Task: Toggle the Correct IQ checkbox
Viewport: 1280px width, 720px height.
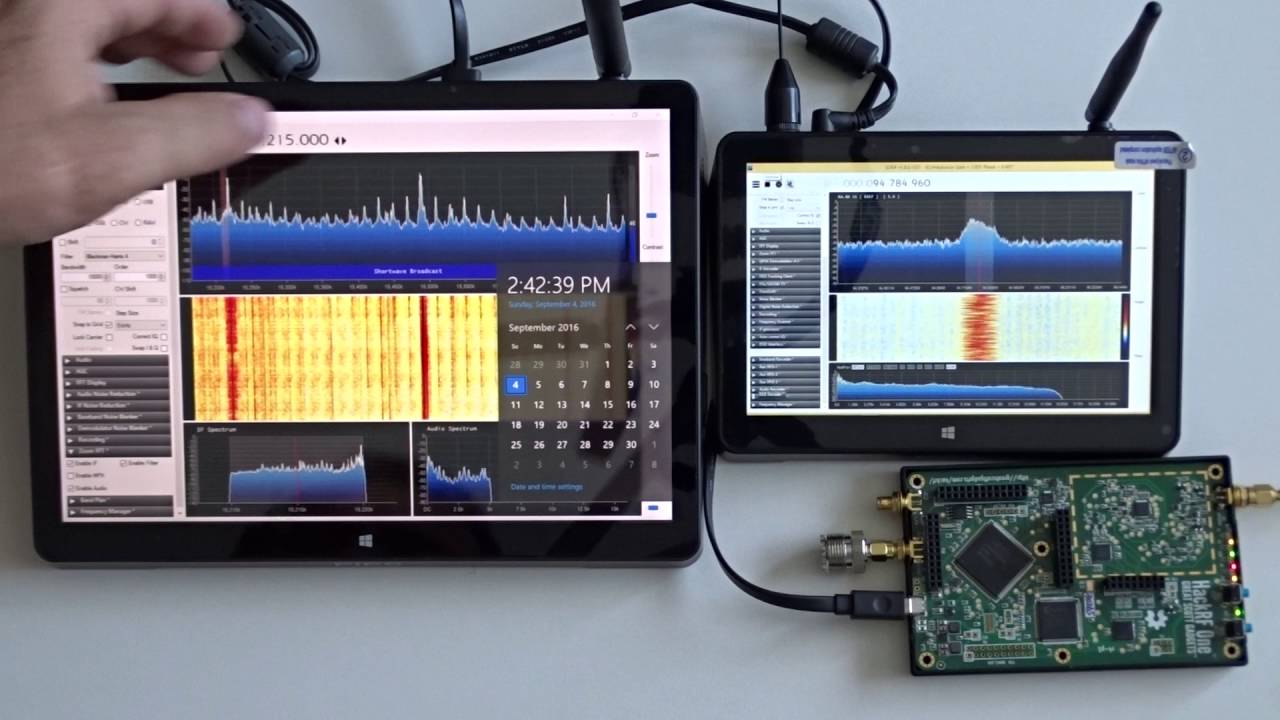Action: (164, 336)
